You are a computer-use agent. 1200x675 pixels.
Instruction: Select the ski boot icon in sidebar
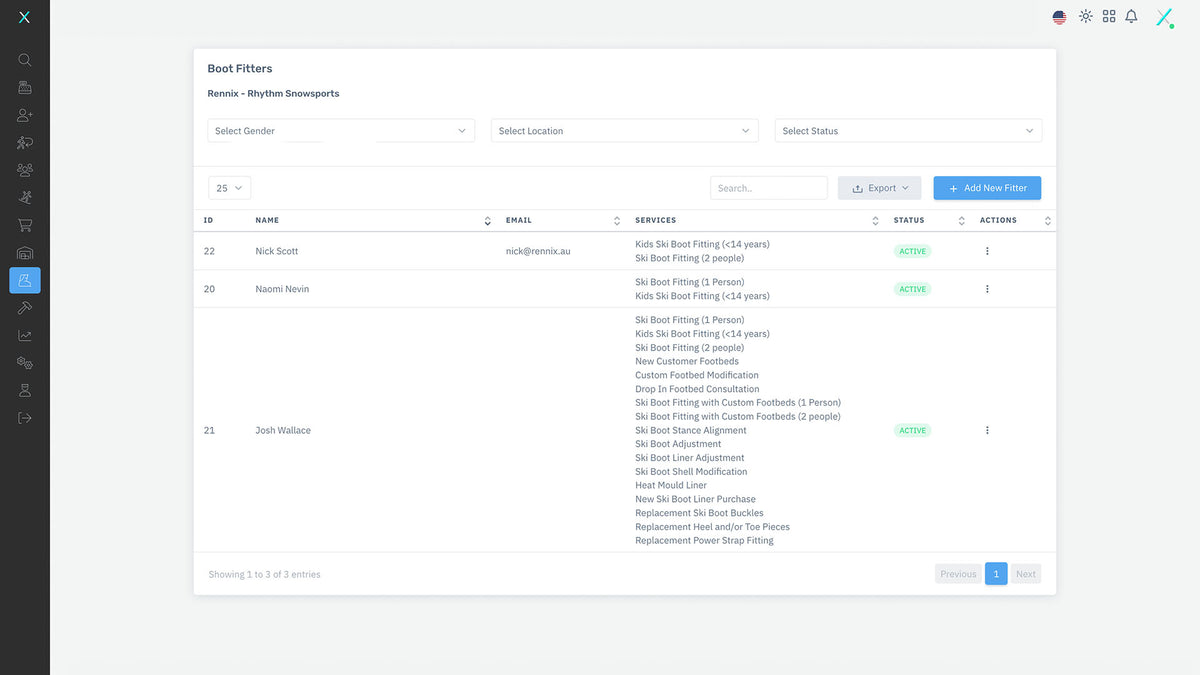[25, 280]
